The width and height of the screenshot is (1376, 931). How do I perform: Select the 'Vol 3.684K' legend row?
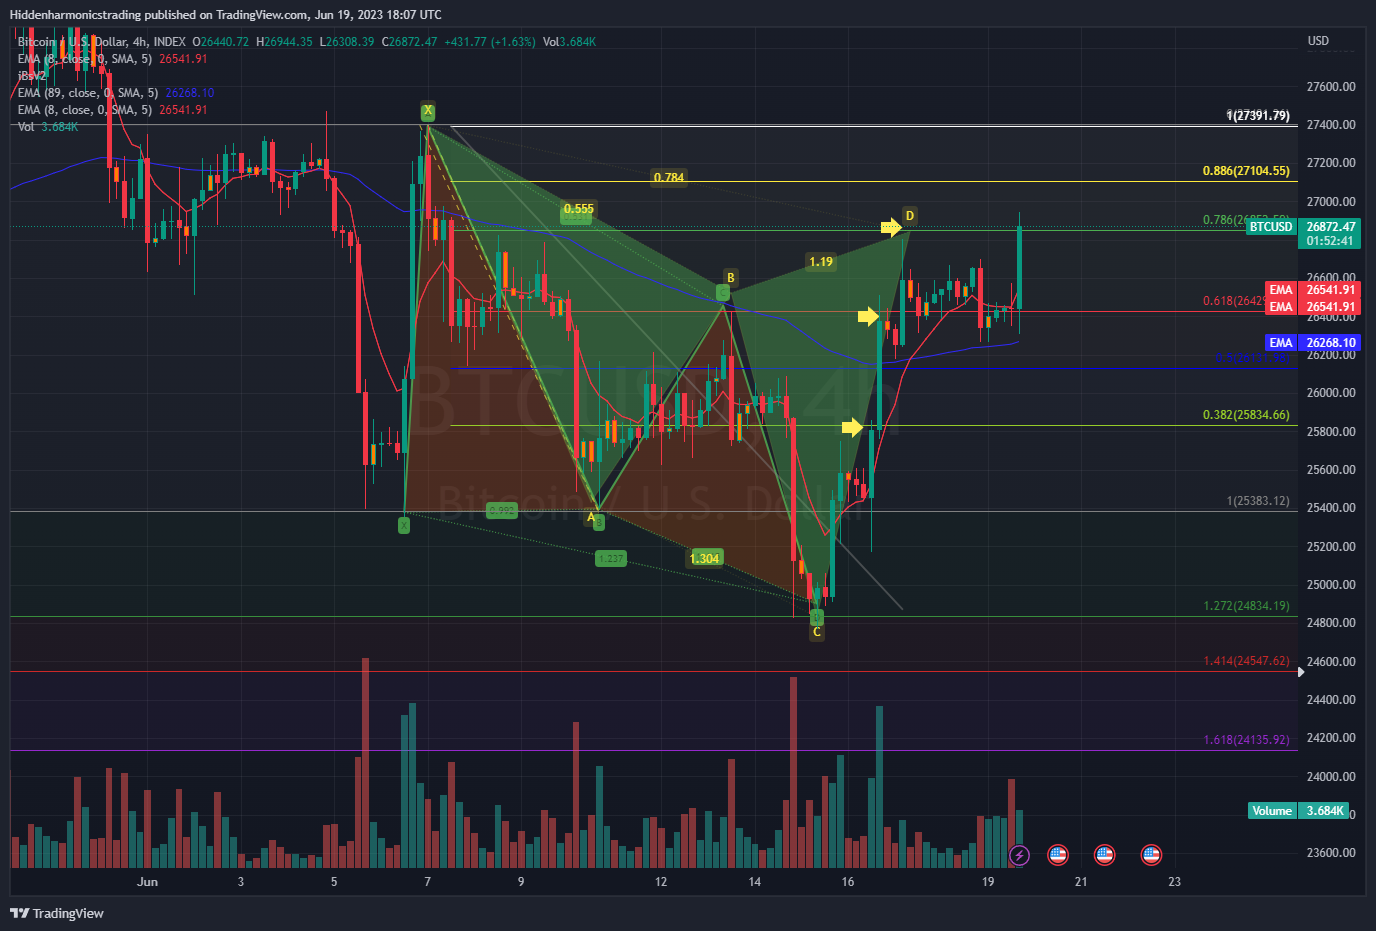coord(47,127)
